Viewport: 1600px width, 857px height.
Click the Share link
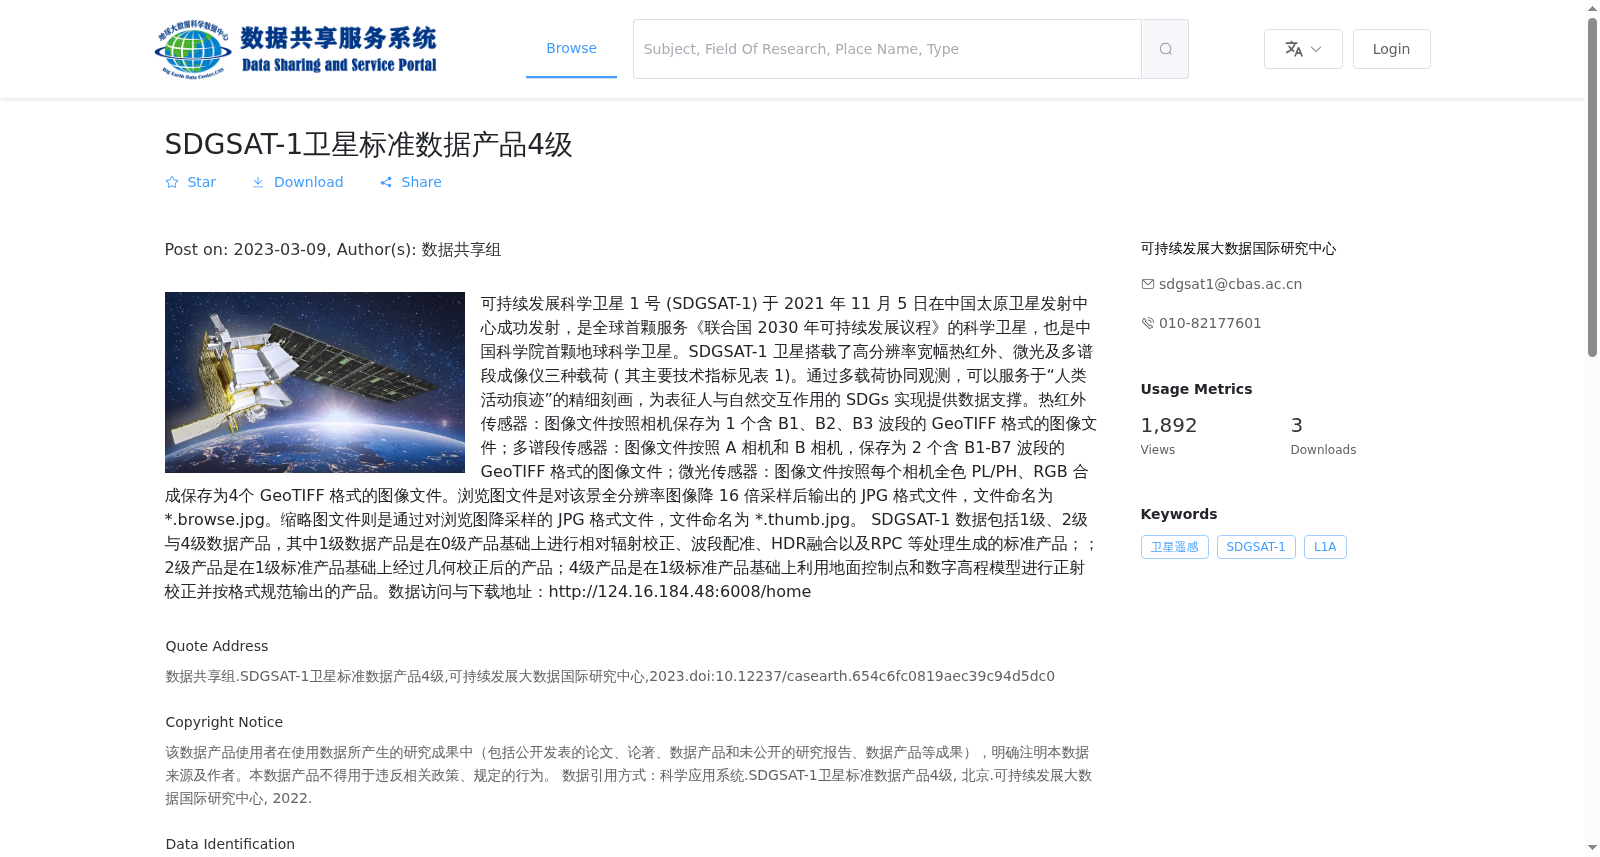click(x=411, y=182)
